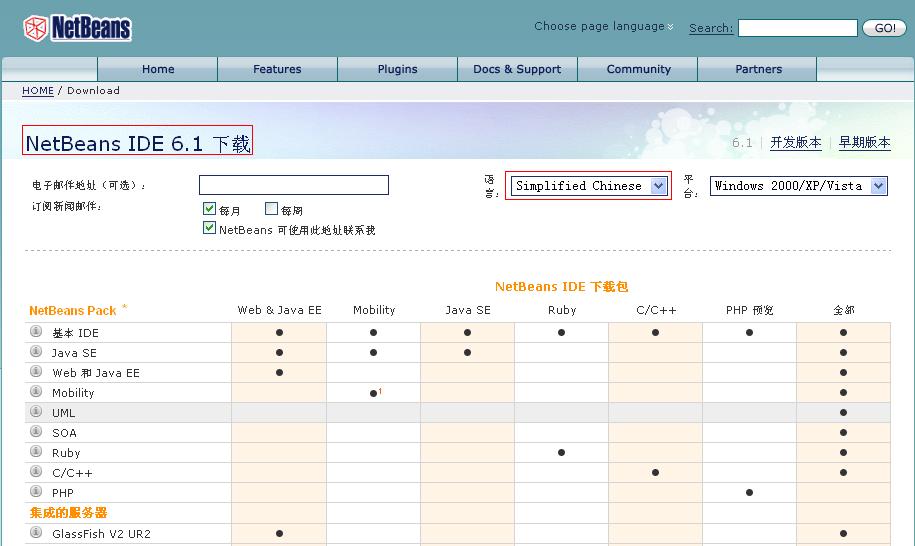The image size is (915, 546).
Task: Go to the Features tab
Action: pos(277,69)
